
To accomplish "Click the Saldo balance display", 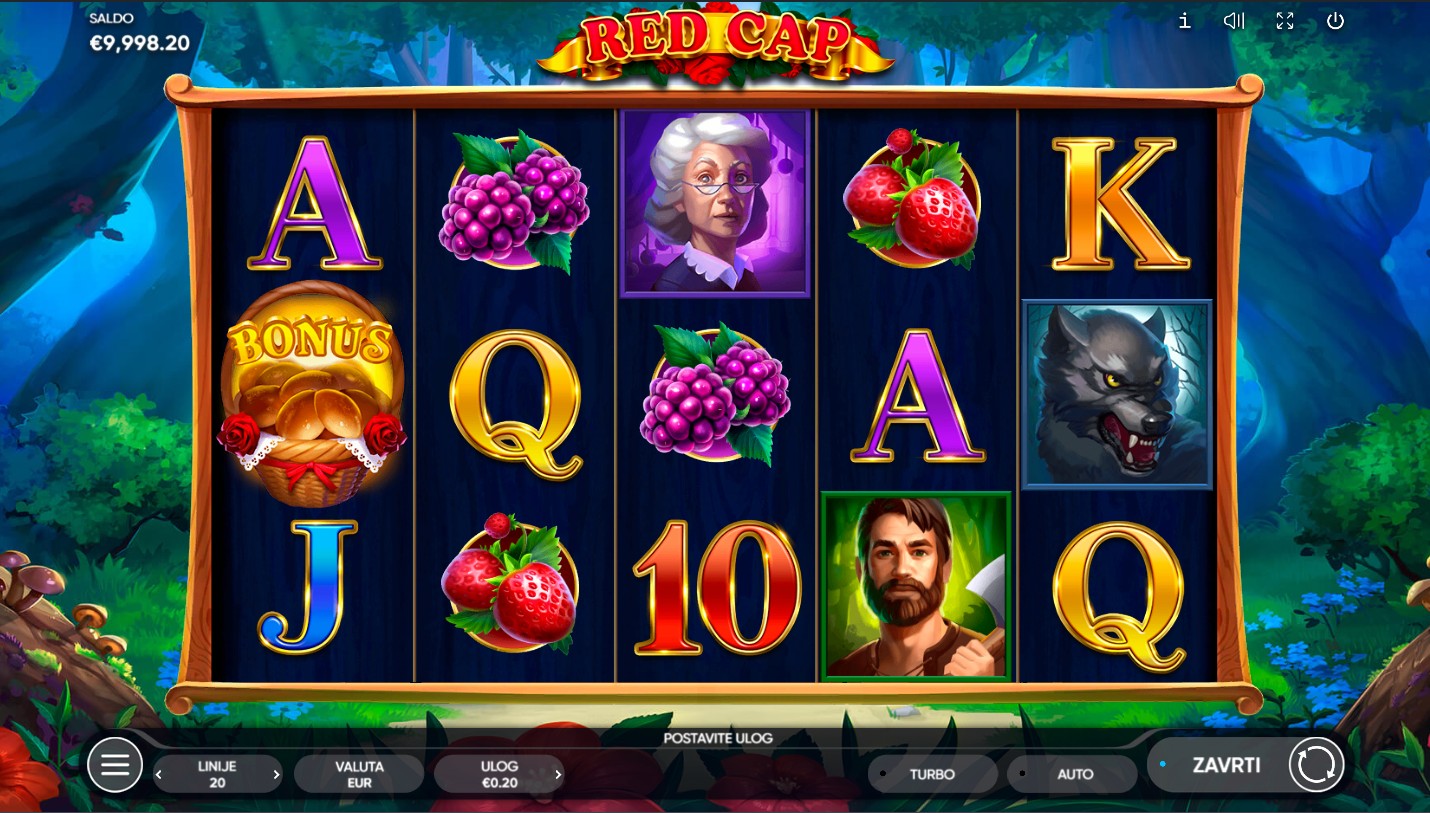I will coord(139,34).
